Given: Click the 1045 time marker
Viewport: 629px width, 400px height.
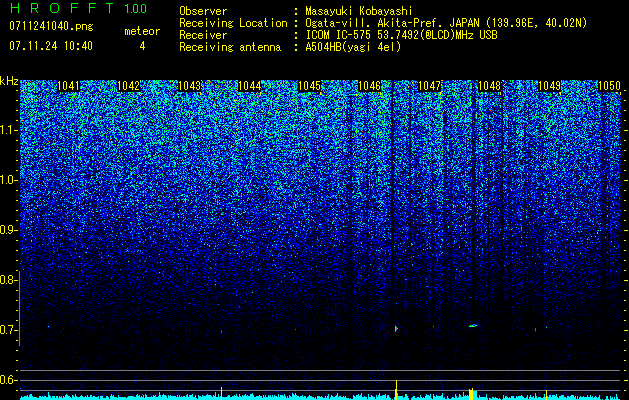Looking at the screenshot, I should (309, 86).
